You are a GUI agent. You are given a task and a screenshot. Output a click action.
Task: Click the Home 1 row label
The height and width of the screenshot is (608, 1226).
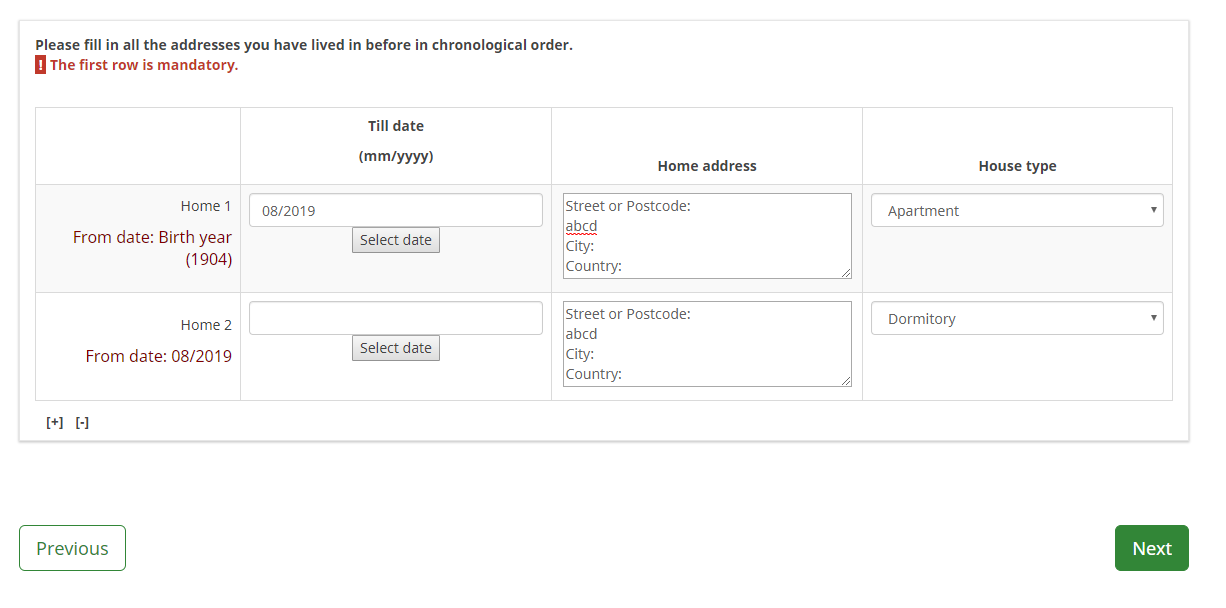click(x=206, y=206)
